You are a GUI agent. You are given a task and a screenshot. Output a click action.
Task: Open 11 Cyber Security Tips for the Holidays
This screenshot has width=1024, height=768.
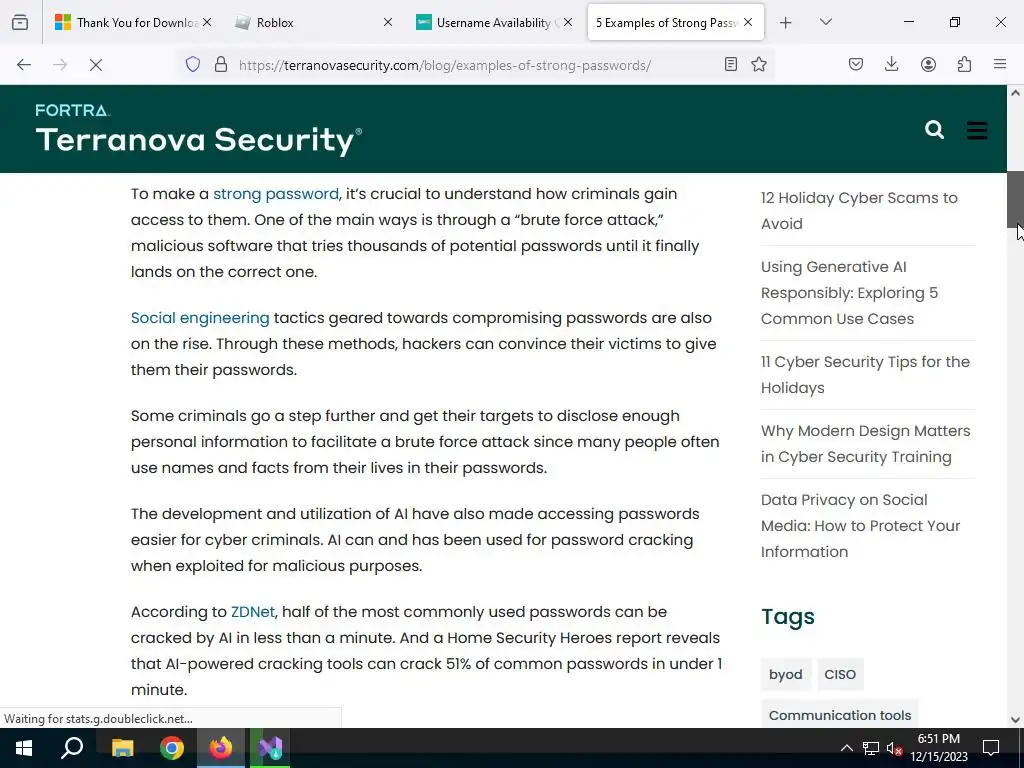(x=865, y=375)
